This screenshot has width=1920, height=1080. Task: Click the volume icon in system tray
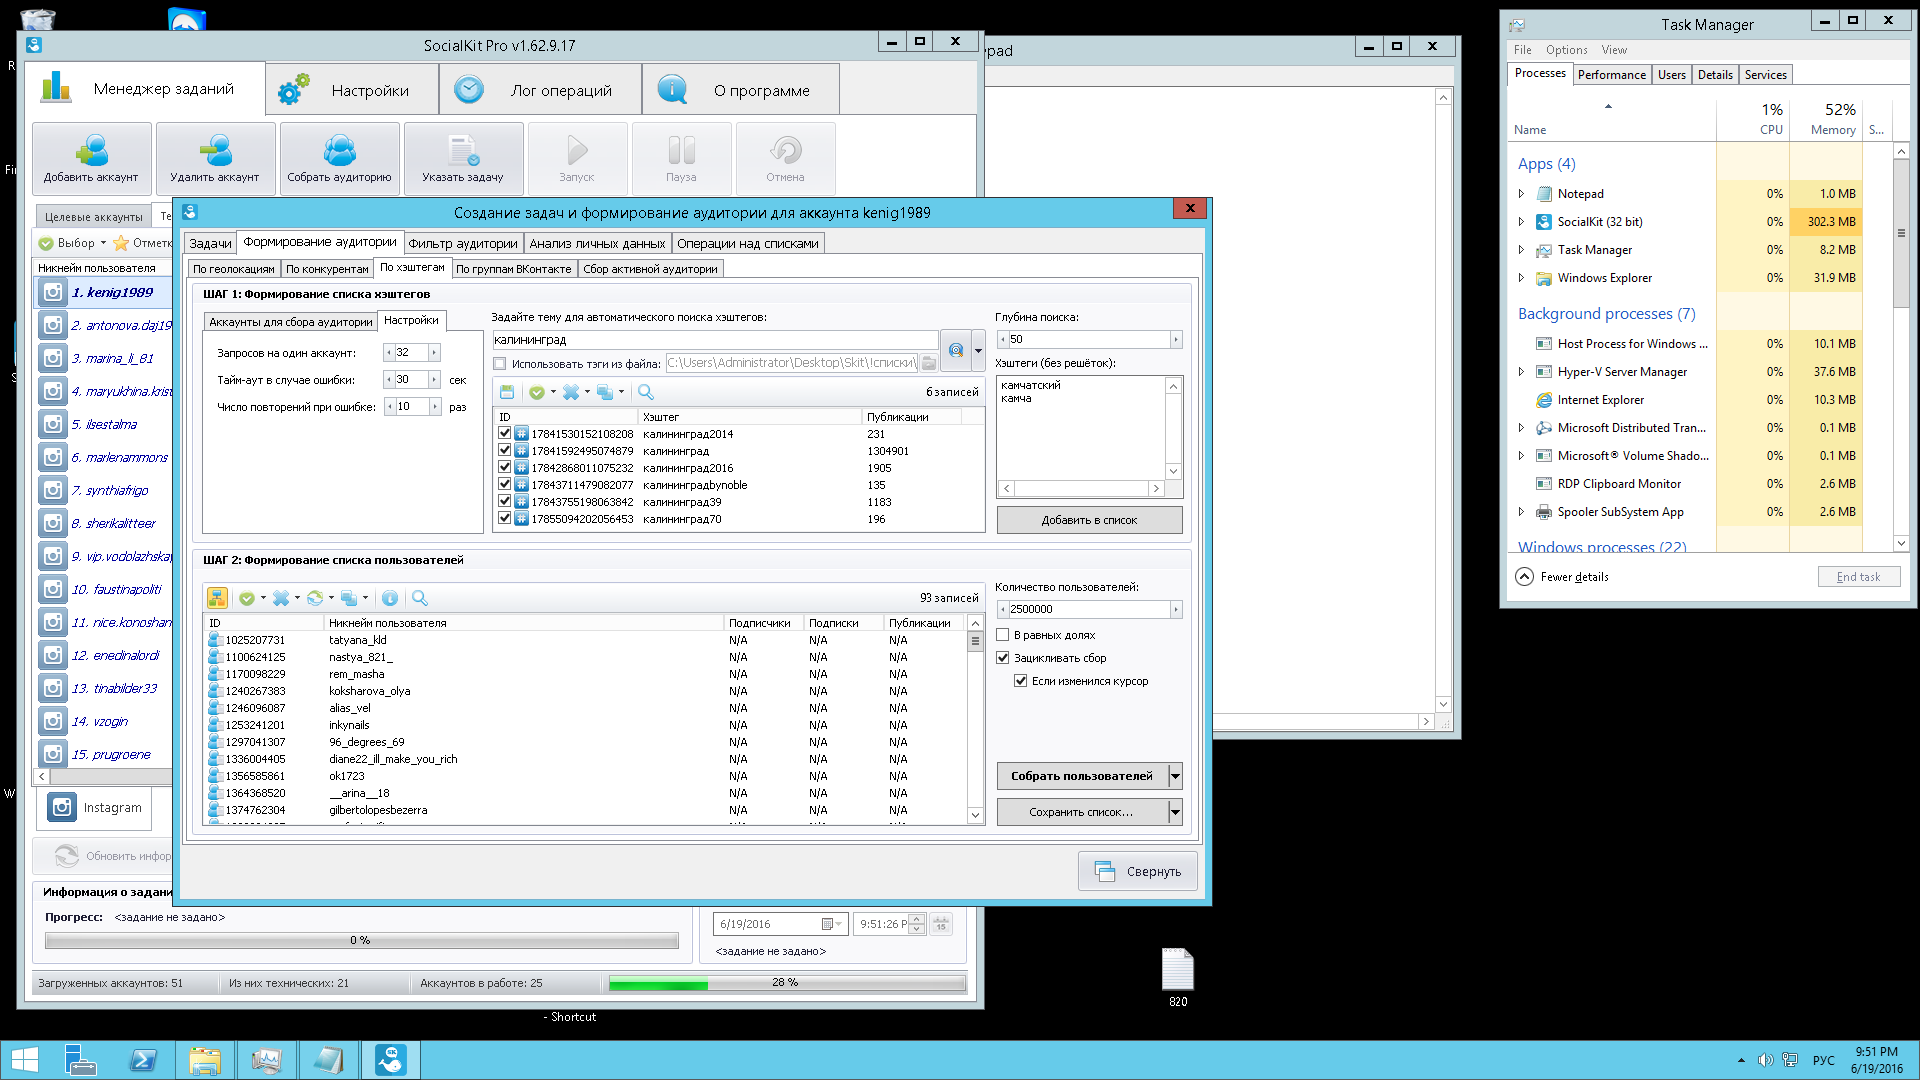pos(1765,1060)
